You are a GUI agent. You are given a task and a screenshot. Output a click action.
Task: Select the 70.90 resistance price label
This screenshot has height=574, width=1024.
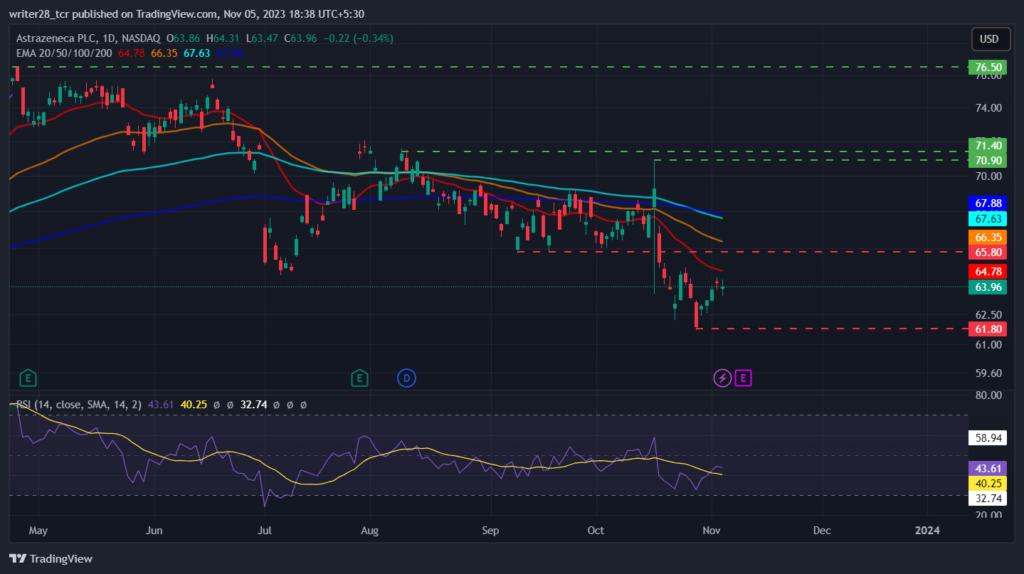[987, 161]
